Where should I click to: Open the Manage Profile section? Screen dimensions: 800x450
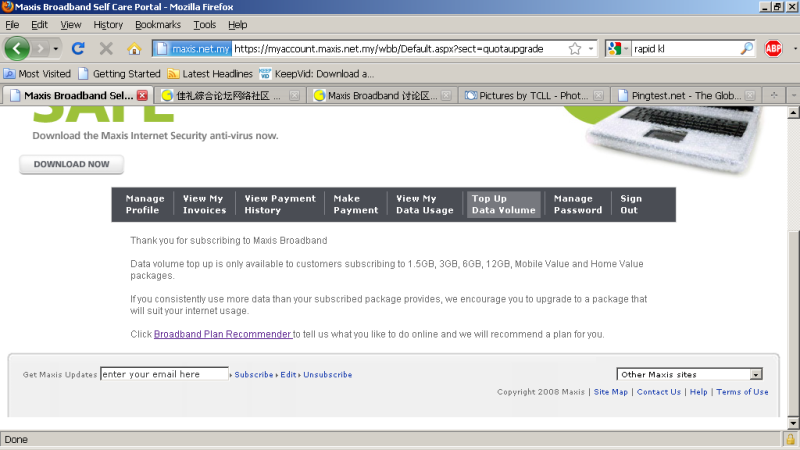(144, 204)
